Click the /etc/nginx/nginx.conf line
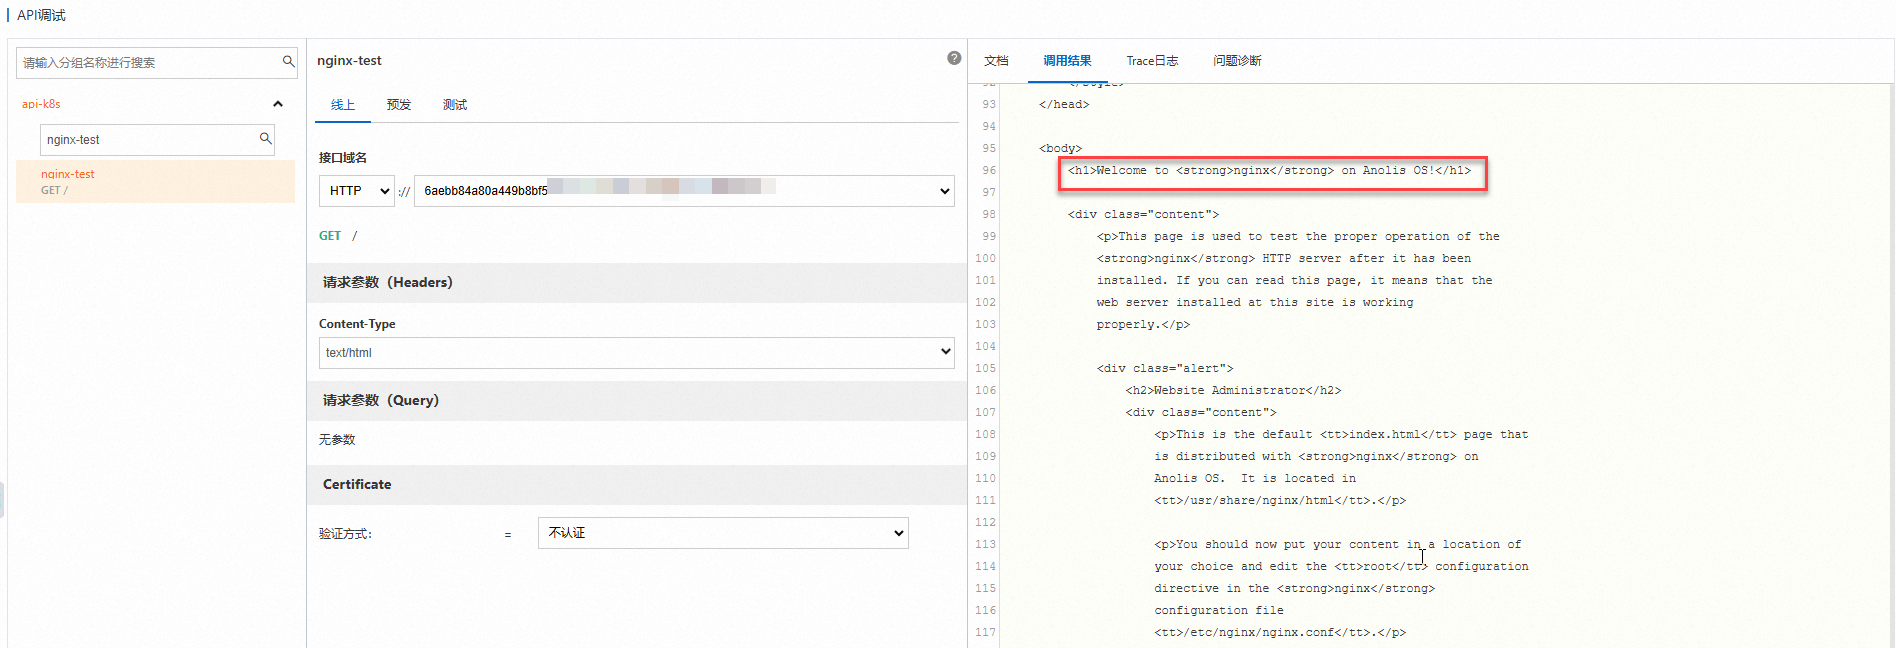This screenshot has width=1896, height=648. pyautogui.click(x=1280, y=633)
